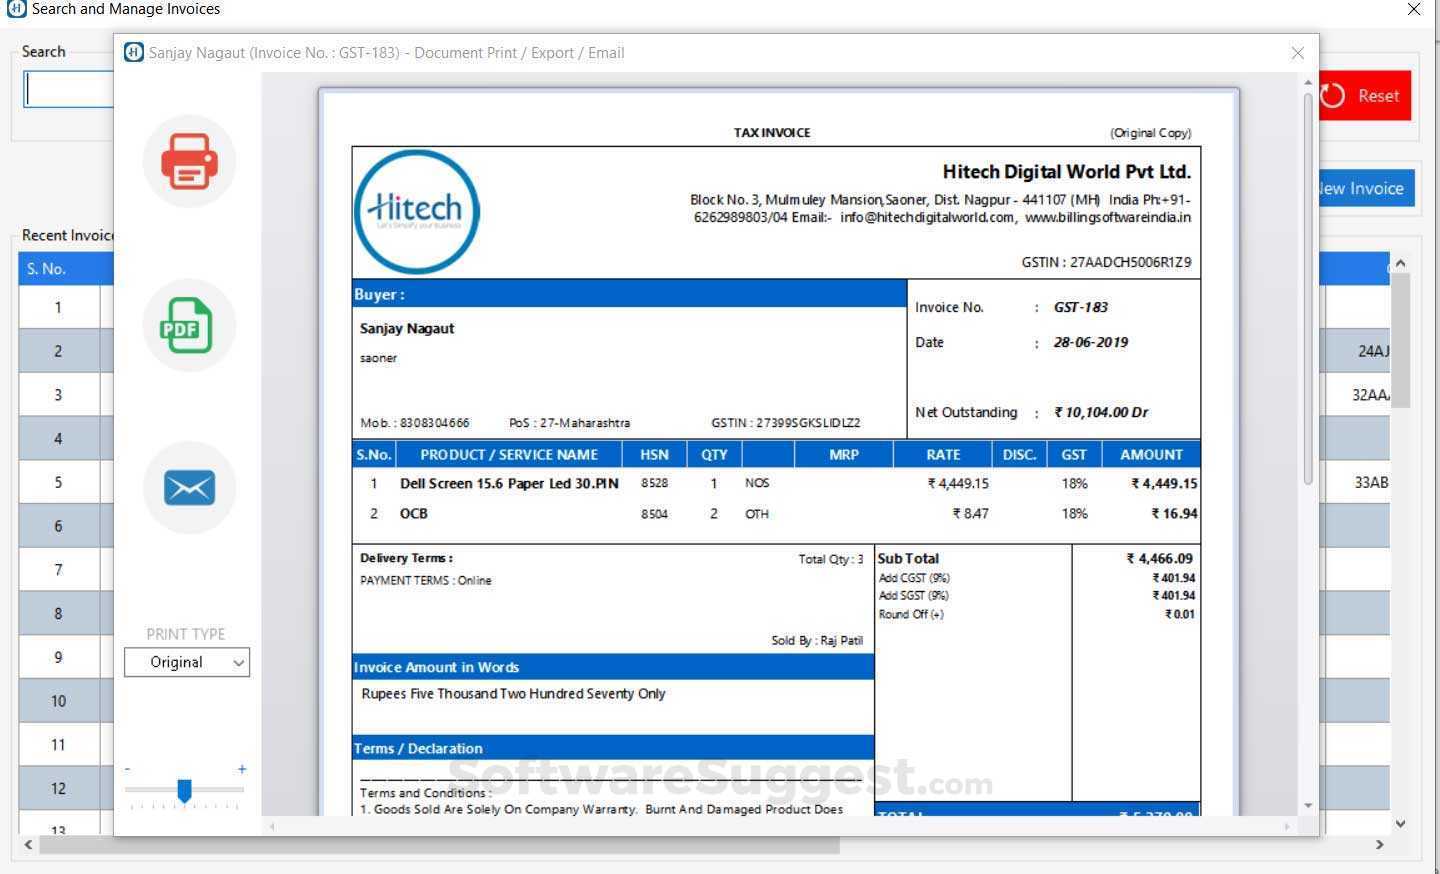Select row 8 in the recent invoices list
Viewport: 1440px width, 874px height.
[x=58, y=613]
